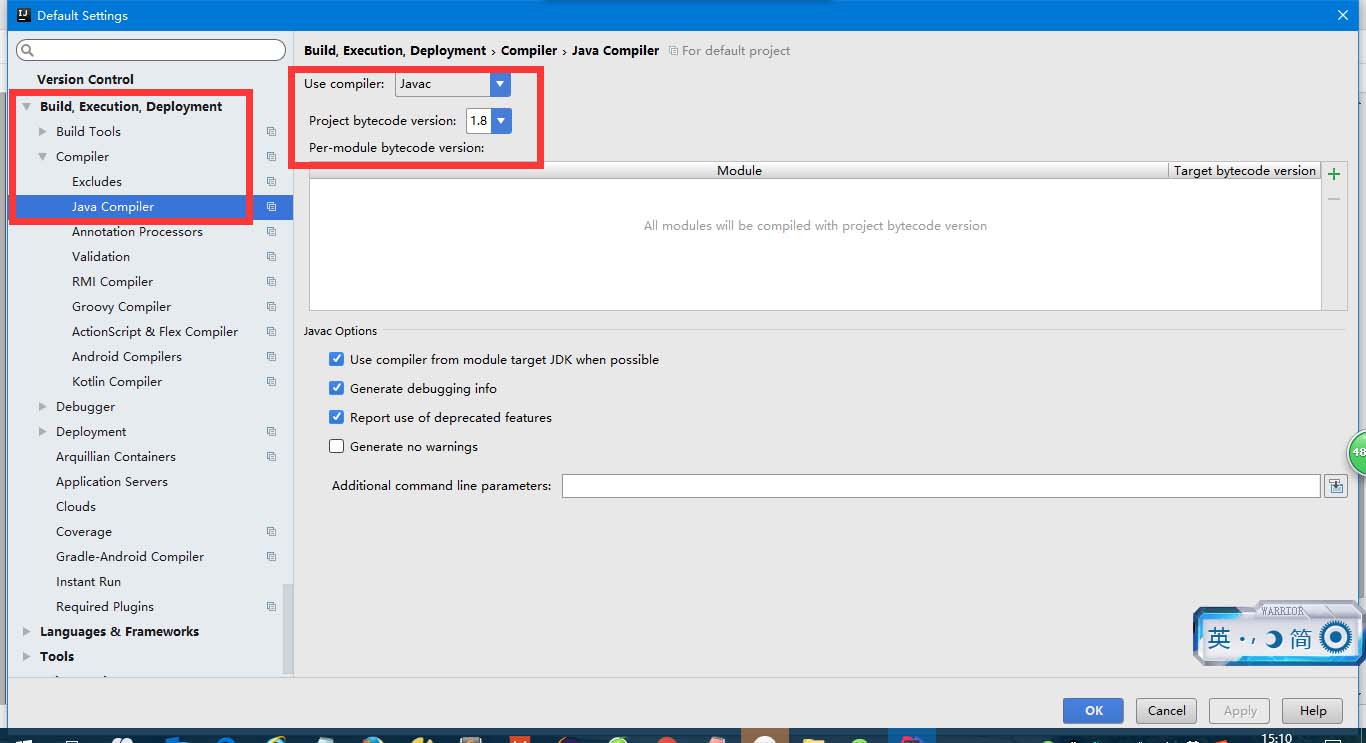
Task: Close the Default Settings dialog
Action: (x=1343, y=15)
